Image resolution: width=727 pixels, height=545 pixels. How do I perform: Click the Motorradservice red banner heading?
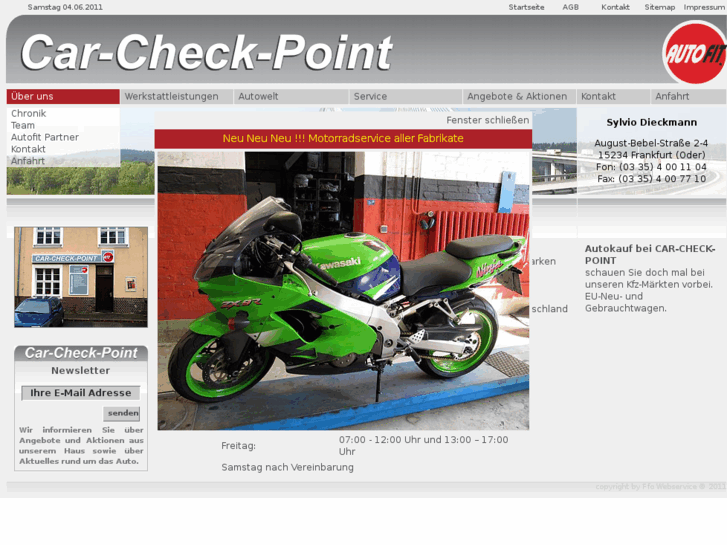[343, 139]
